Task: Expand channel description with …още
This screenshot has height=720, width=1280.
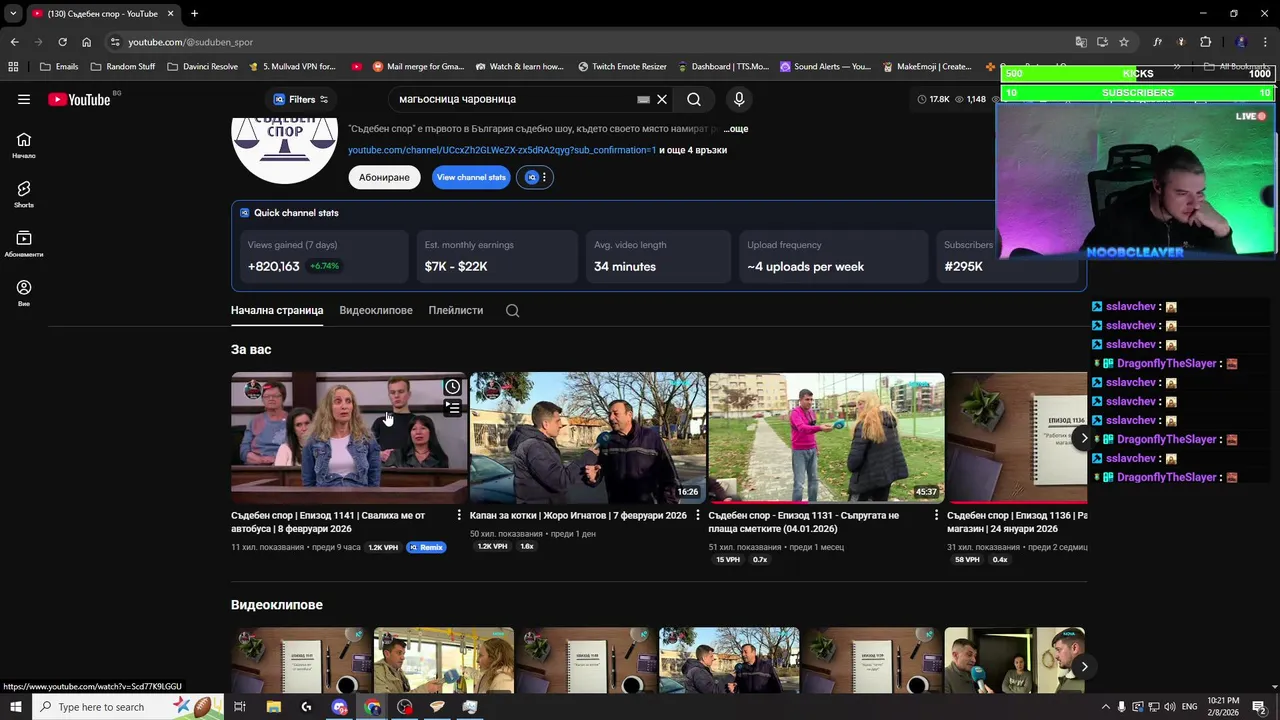Action: (736, 129)
